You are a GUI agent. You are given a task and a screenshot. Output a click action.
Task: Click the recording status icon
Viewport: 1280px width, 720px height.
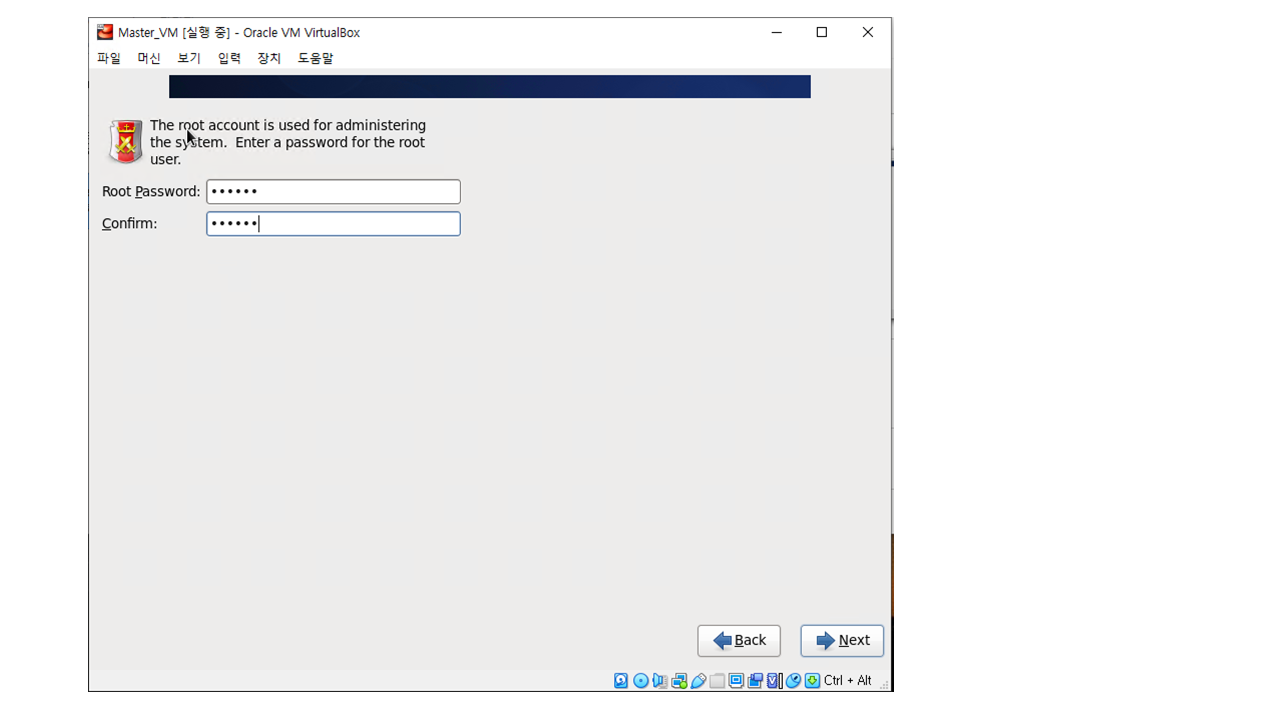coord(755,681)
